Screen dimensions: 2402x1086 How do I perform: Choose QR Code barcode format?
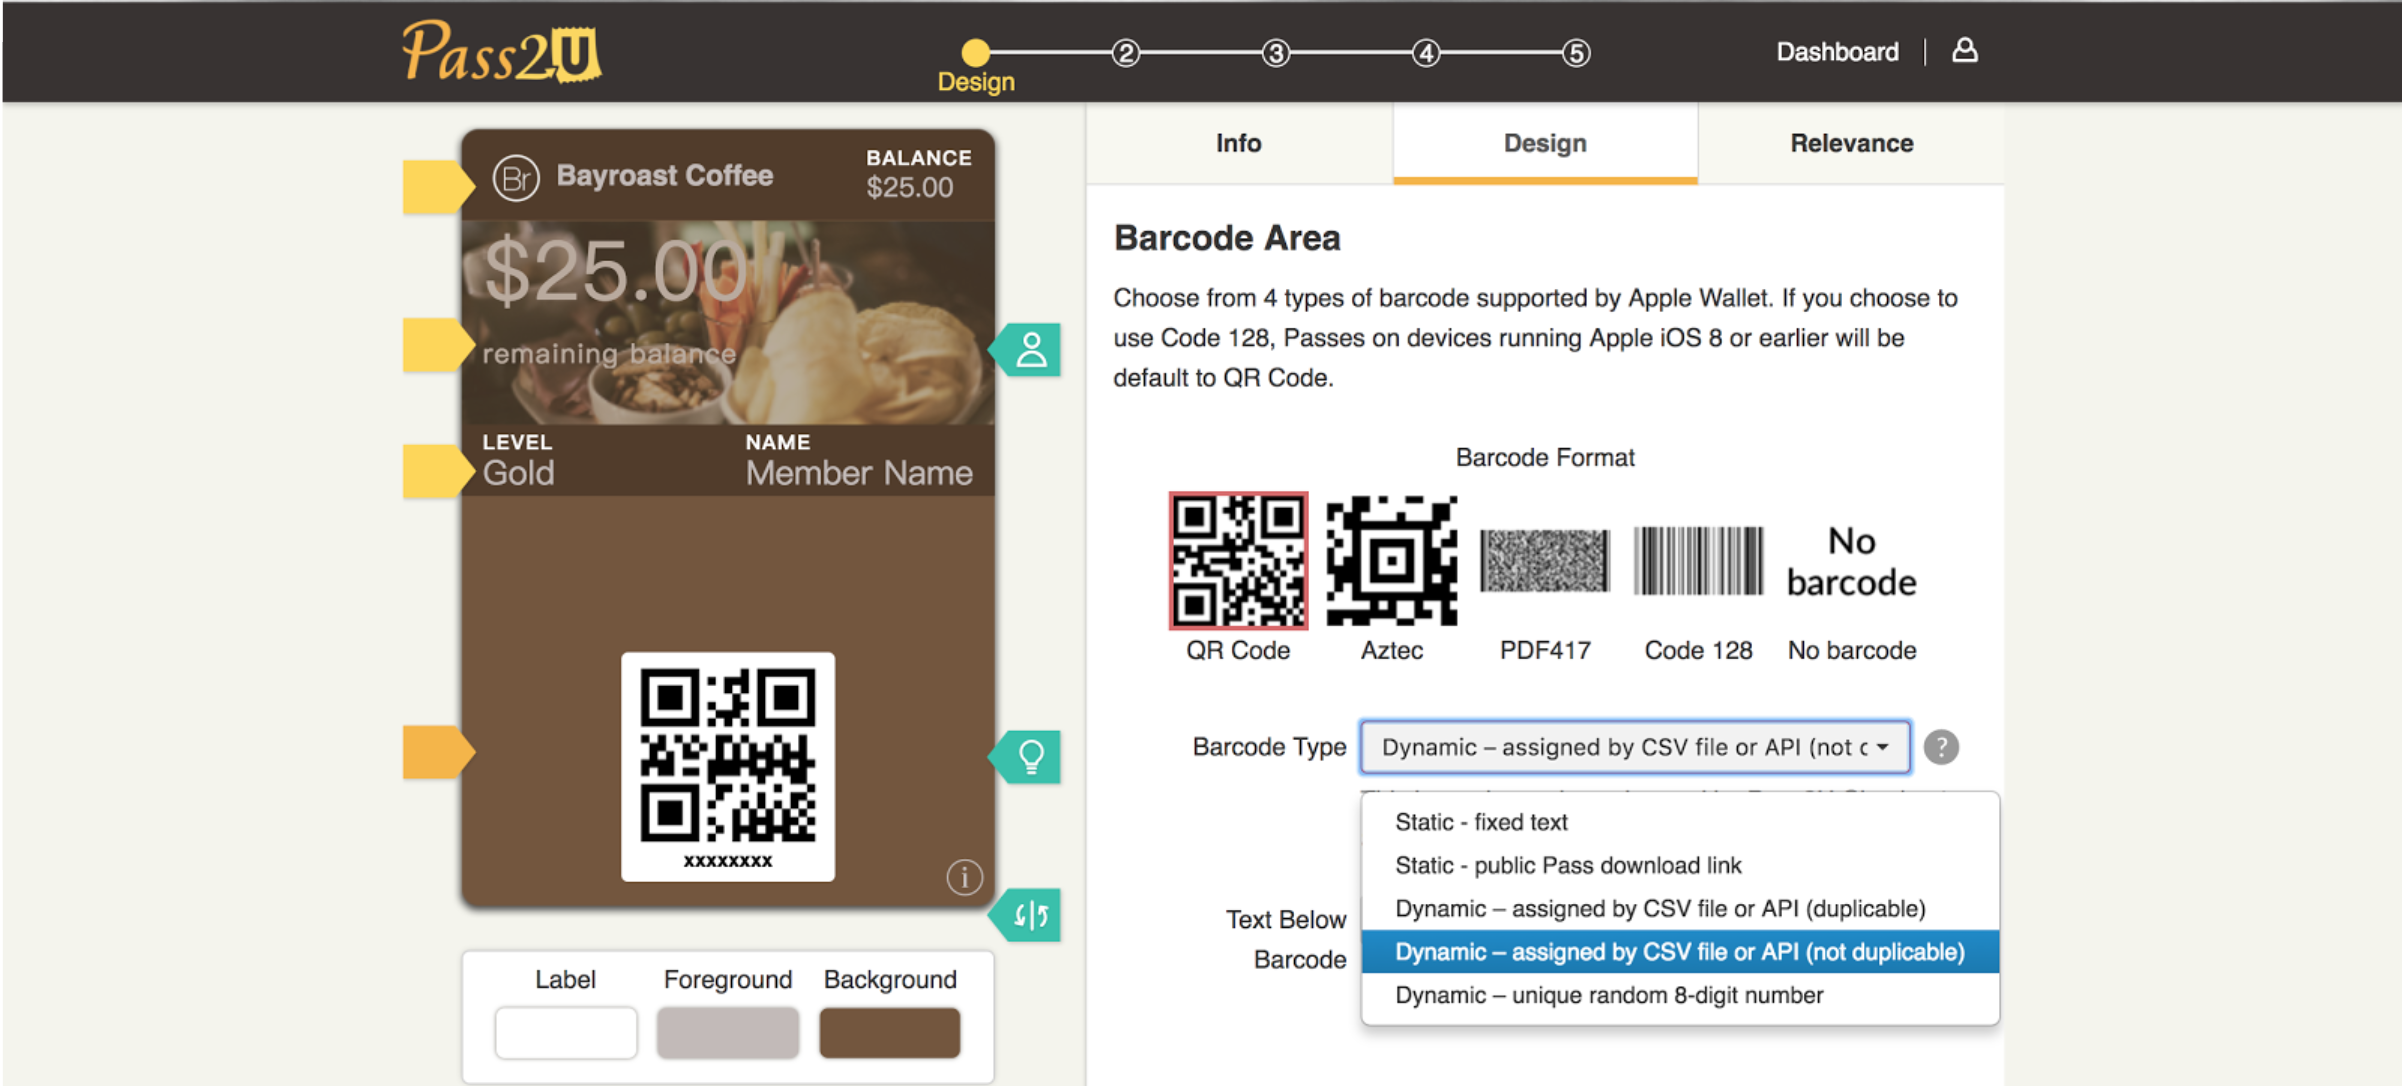tap(1238, 561)
